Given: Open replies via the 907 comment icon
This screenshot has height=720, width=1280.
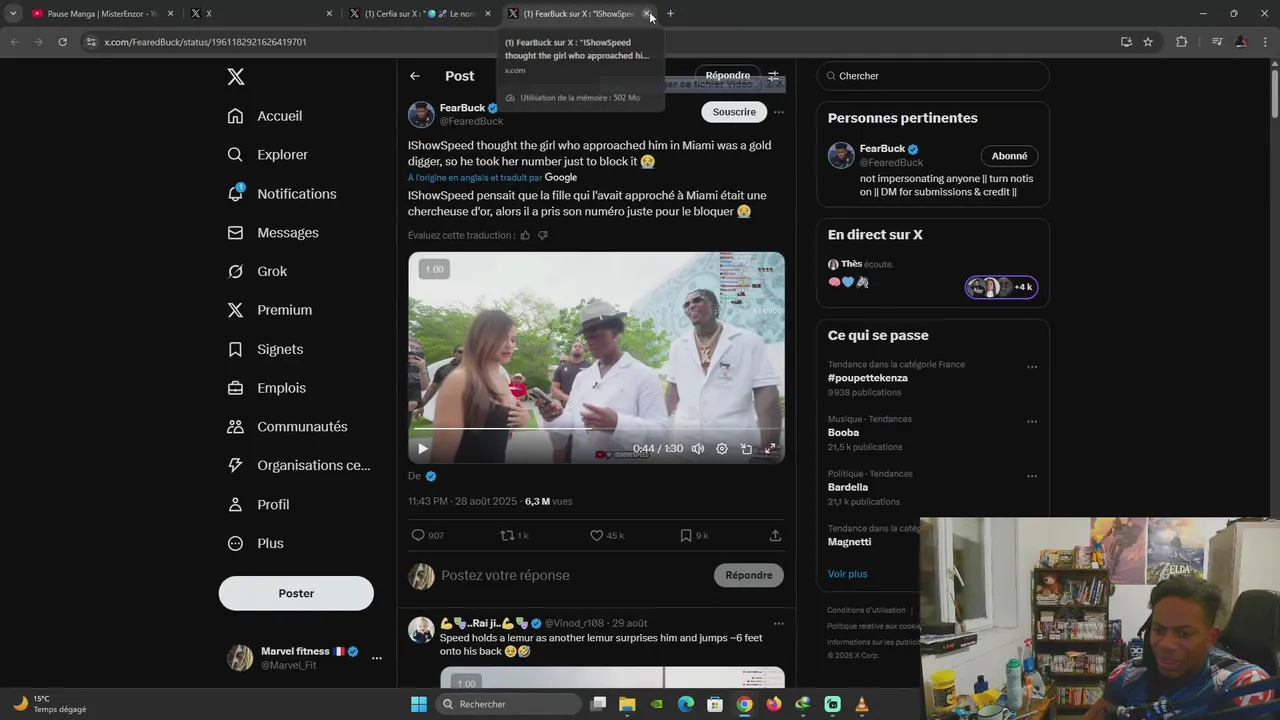Looking at the screenshot, I should (x=427, y=536).
